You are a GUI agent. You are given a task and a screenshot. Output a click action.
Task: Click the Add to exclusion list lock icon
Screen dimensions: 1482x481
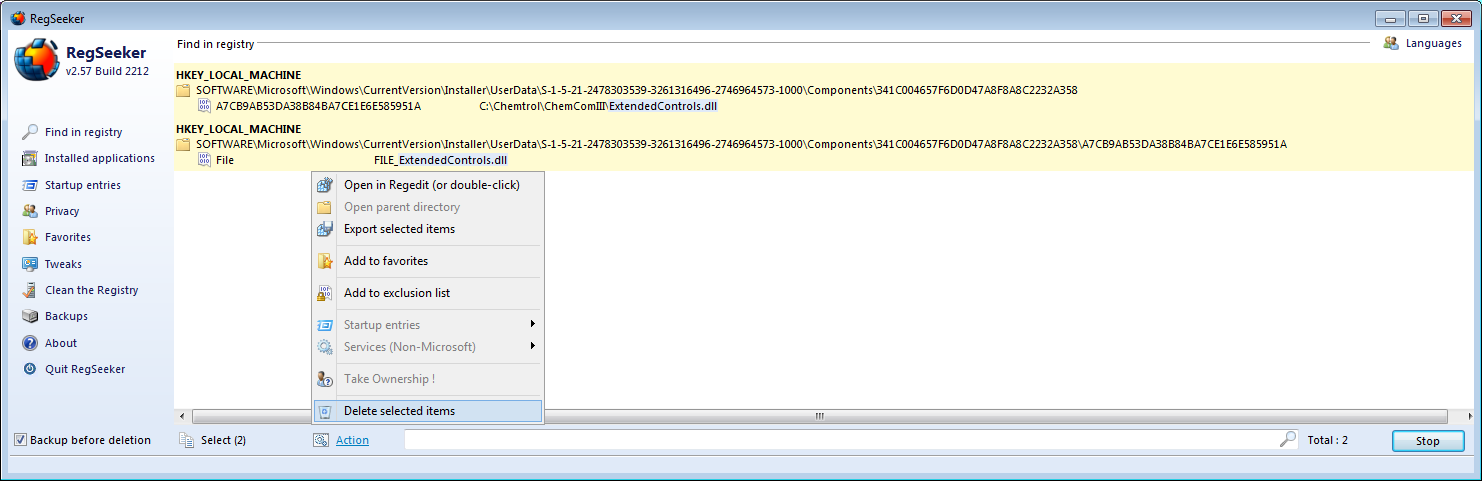(x=324, y=293)
